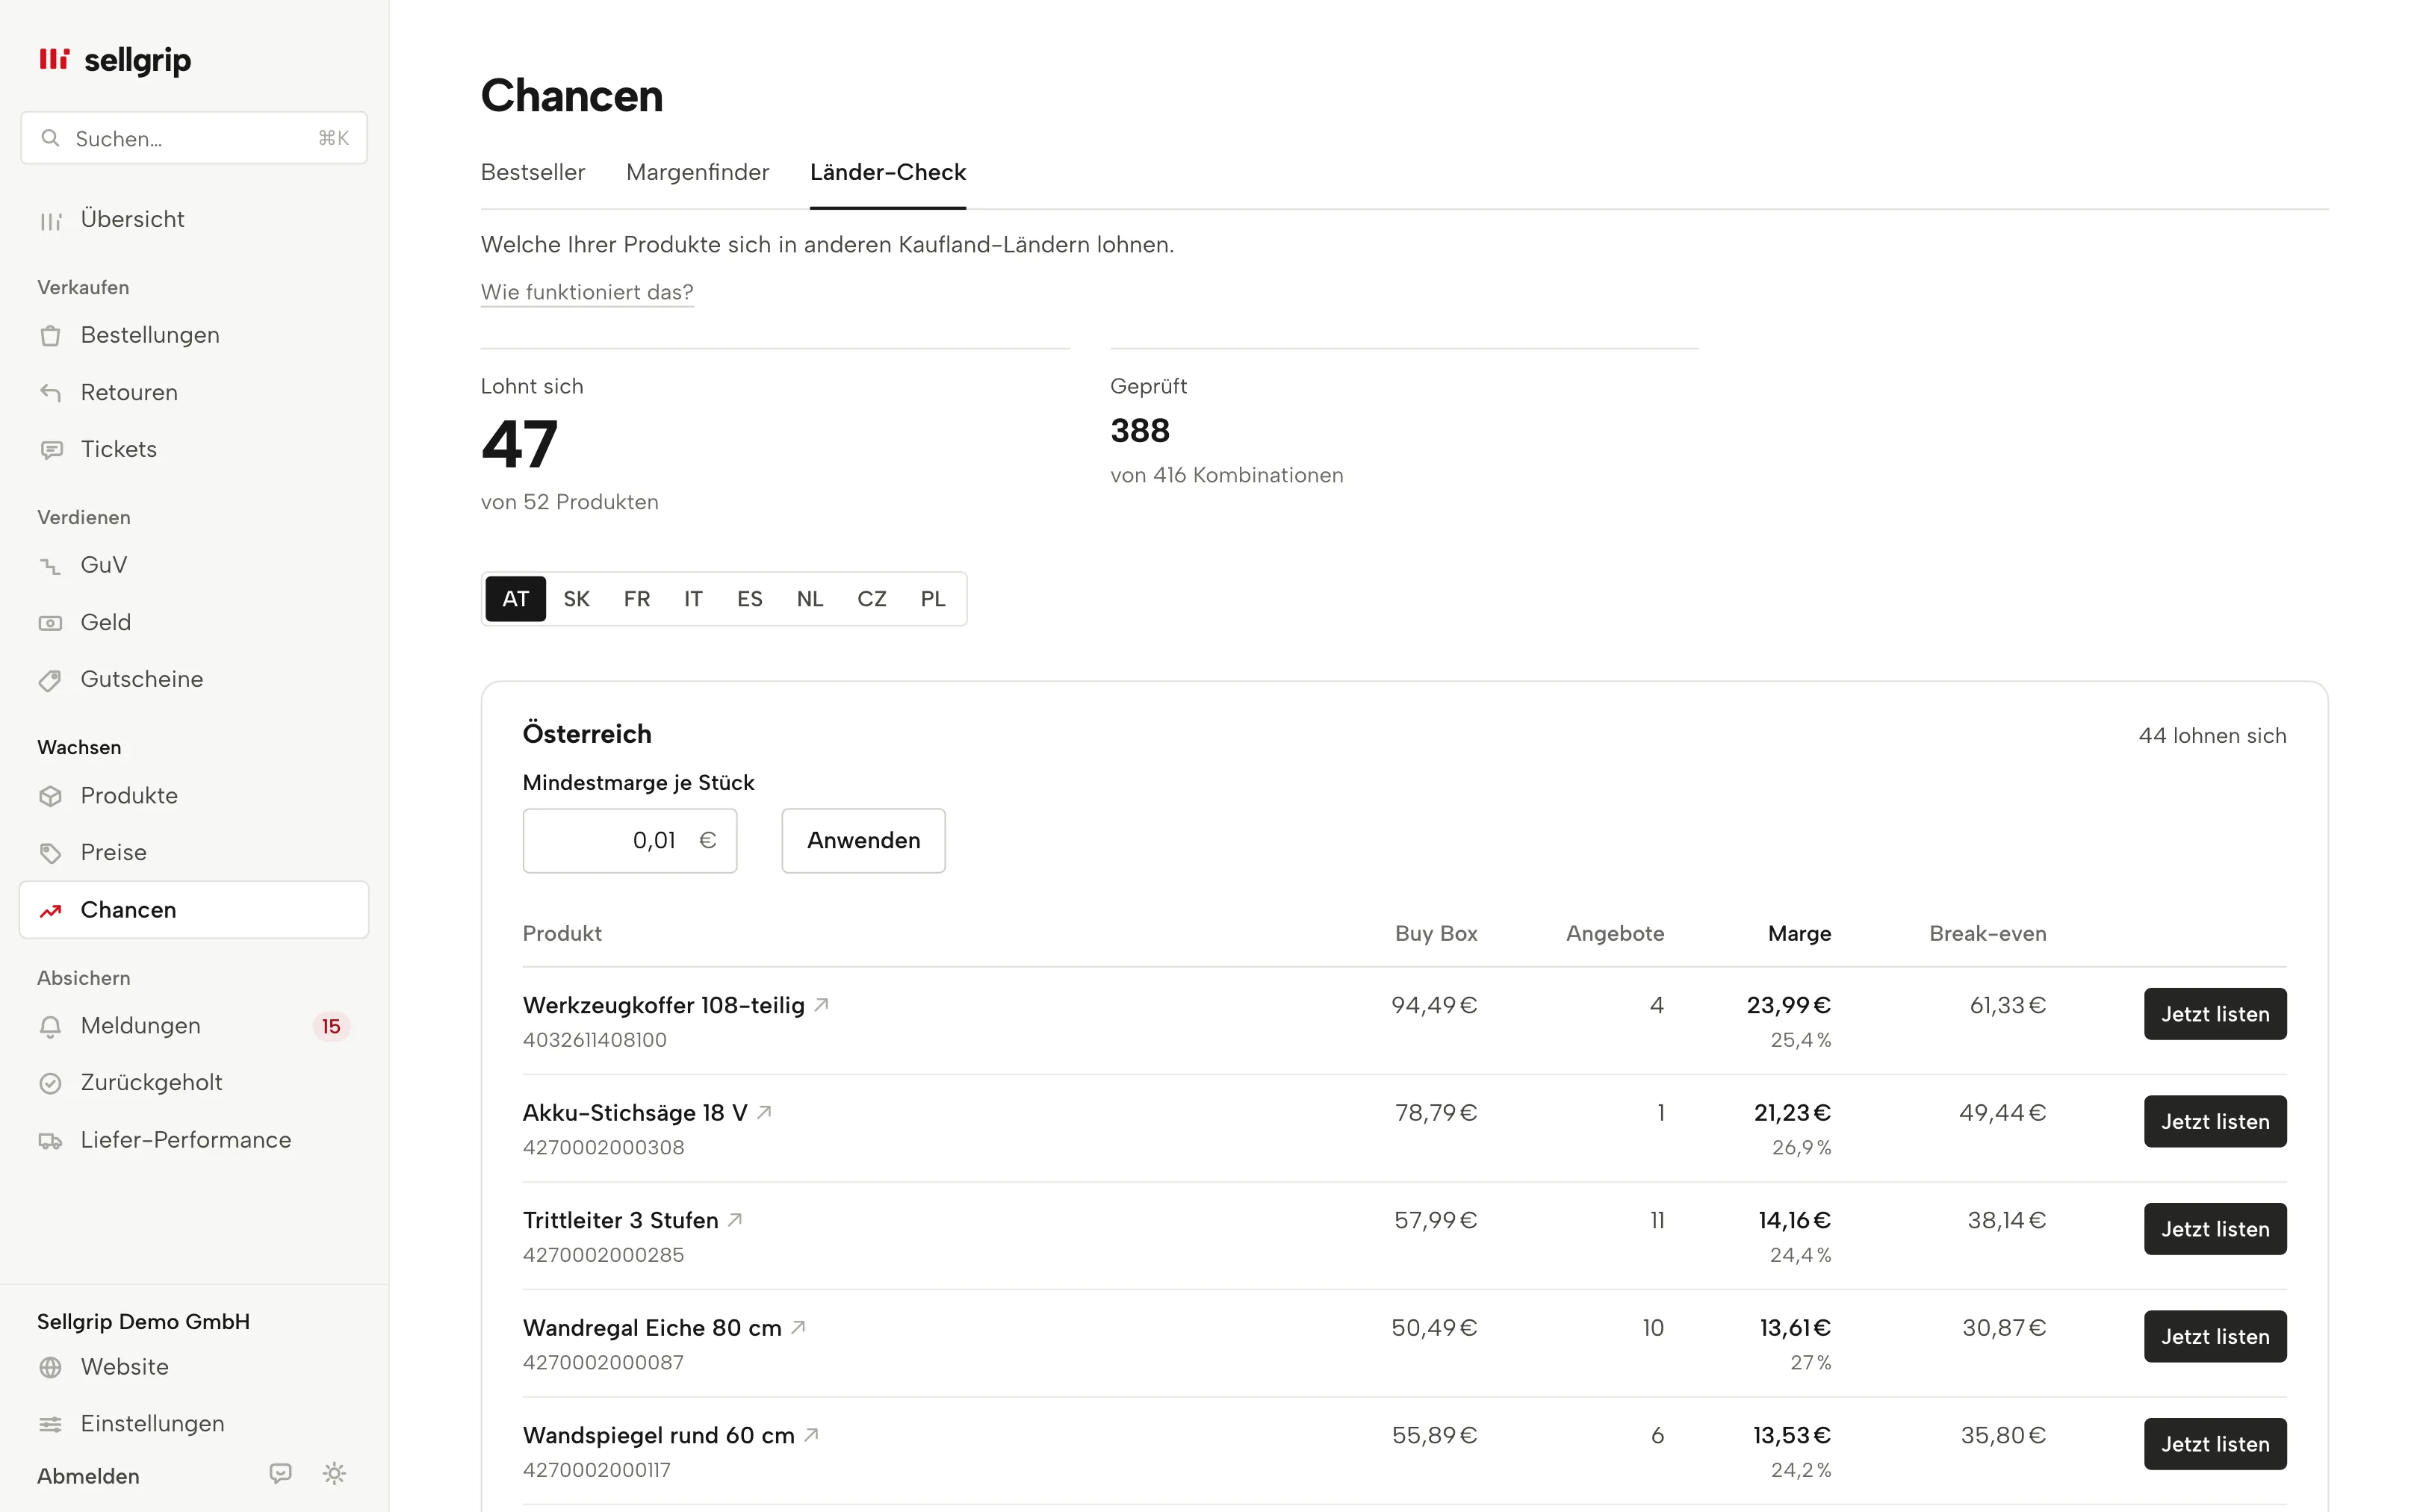Click the Meldungen bell icon

coord(50,1026)
